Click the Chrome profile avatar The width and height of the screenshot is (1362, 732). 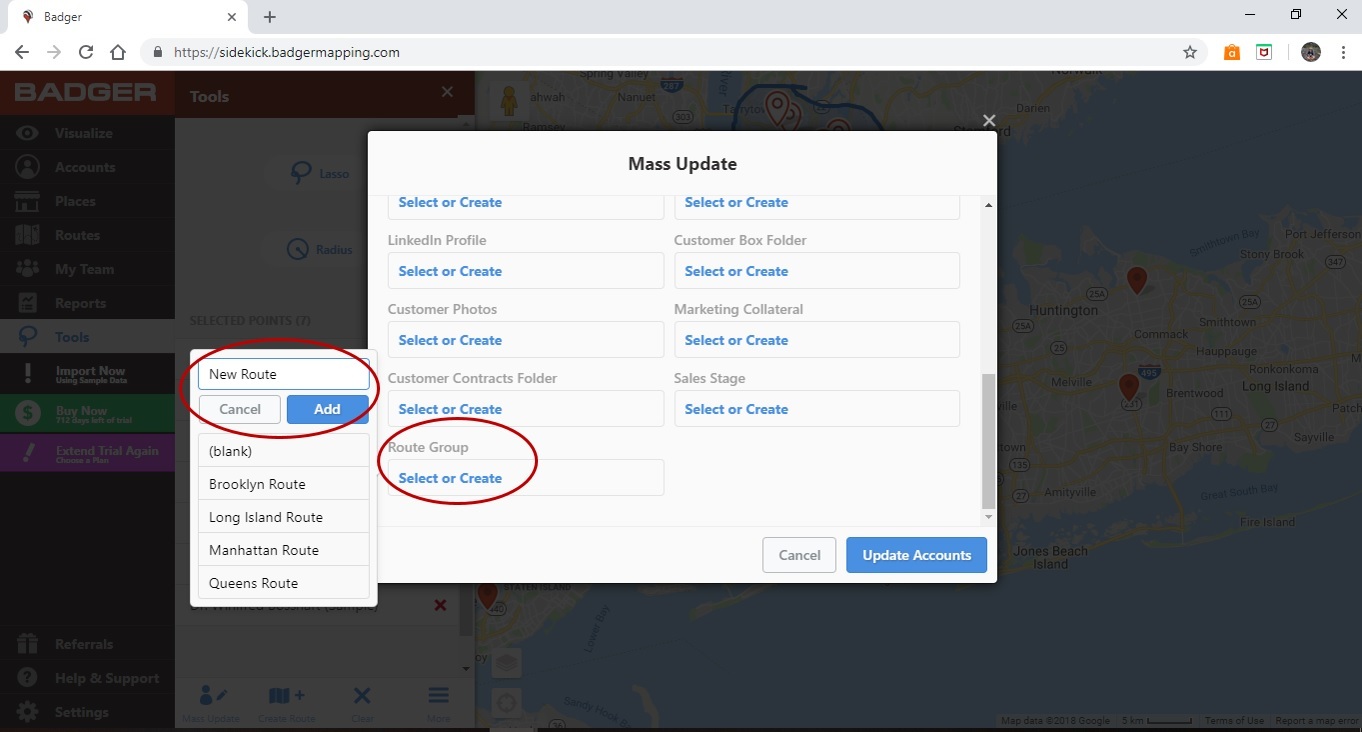pyautogui.click(x=1311, y=52)
